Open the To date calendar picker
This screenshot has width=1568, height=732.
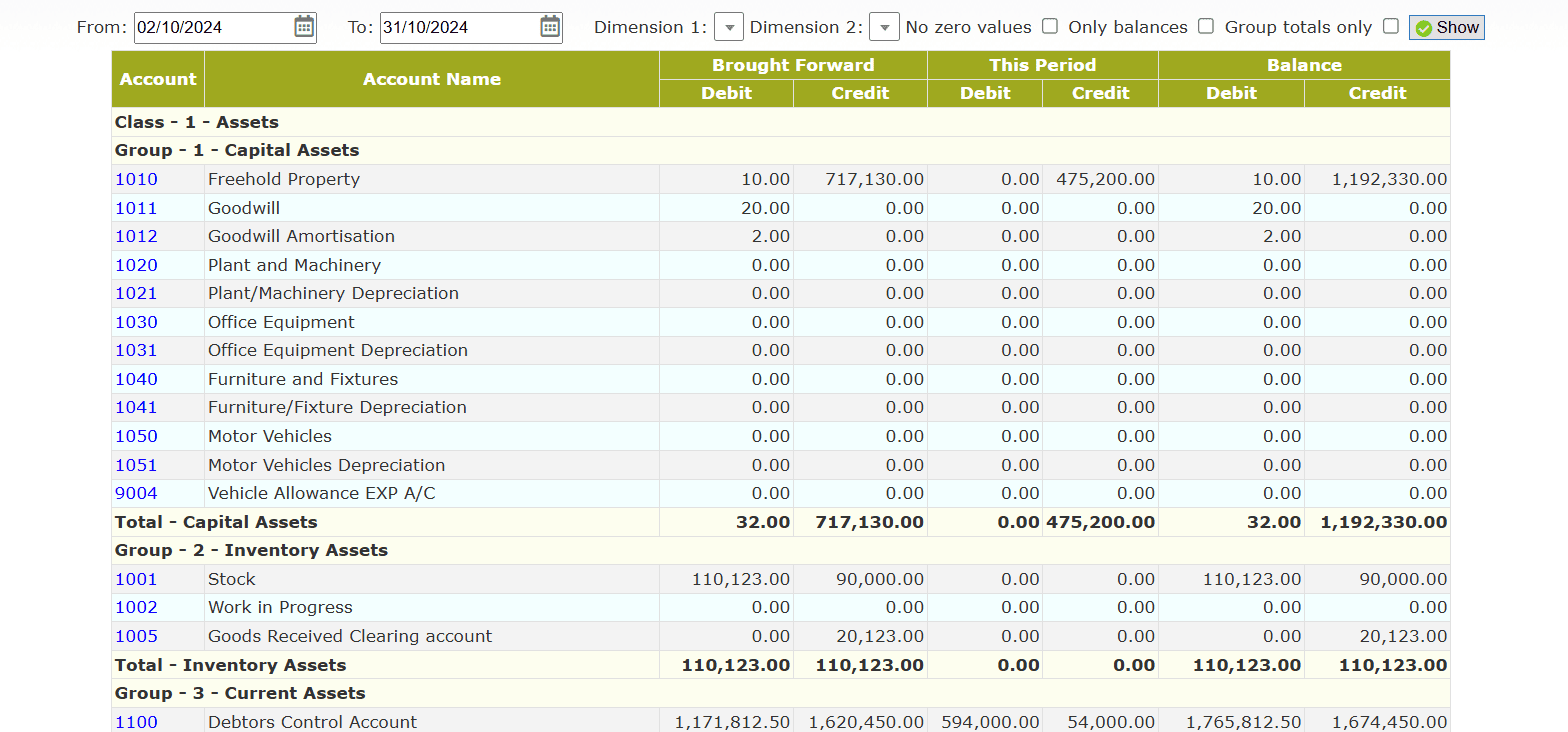[550, 27]
